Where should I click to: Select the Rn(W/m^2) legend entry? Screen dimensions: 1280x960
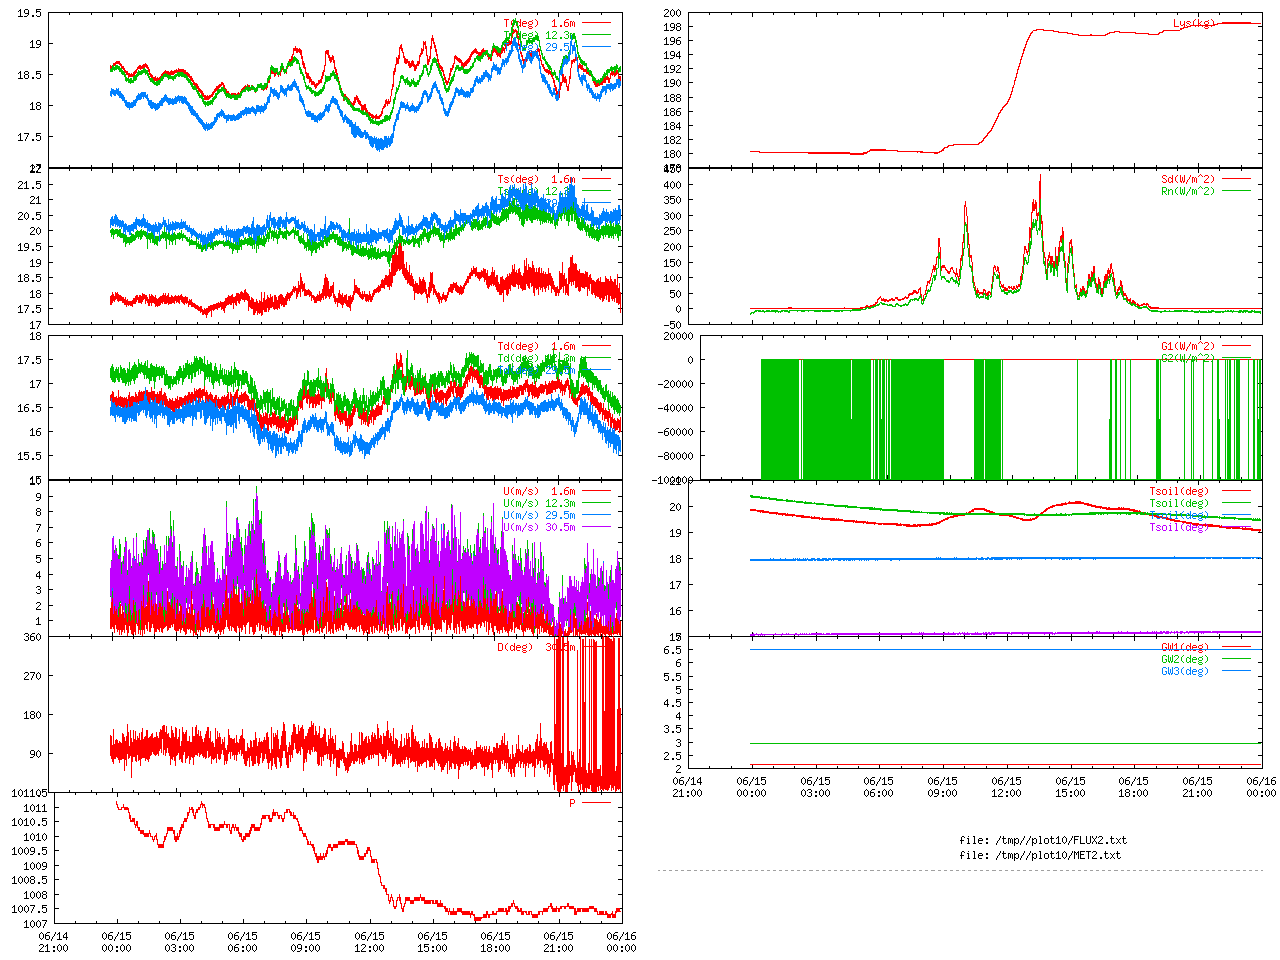(x=1187, y=192)
